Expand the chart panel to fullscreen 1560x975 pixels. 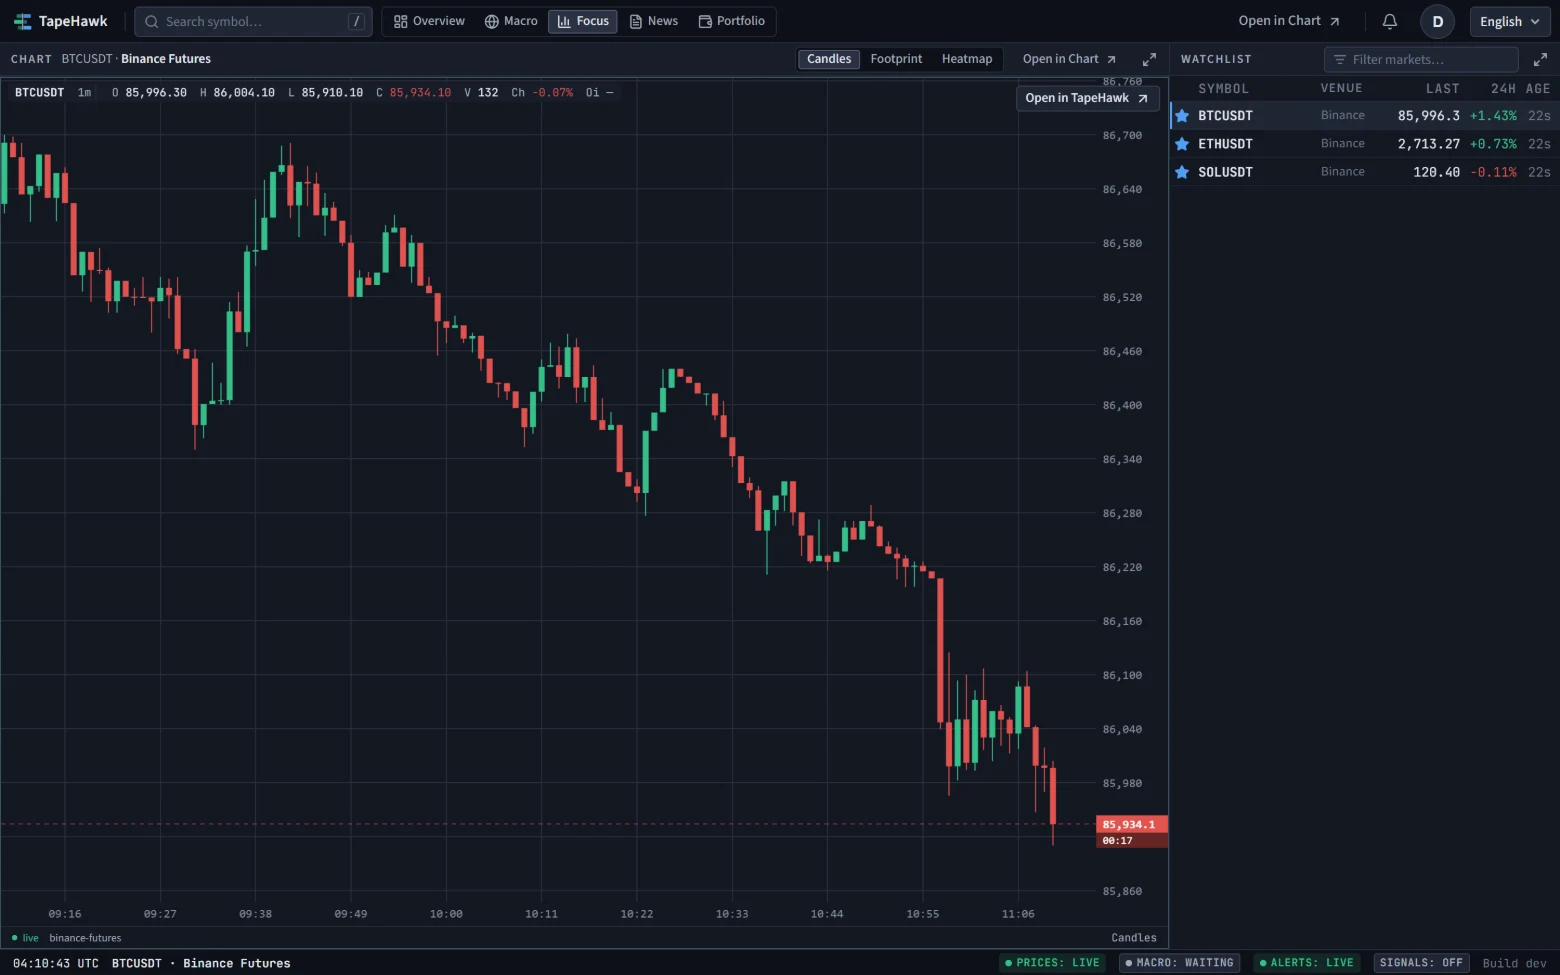click(x=1149, y=59)
